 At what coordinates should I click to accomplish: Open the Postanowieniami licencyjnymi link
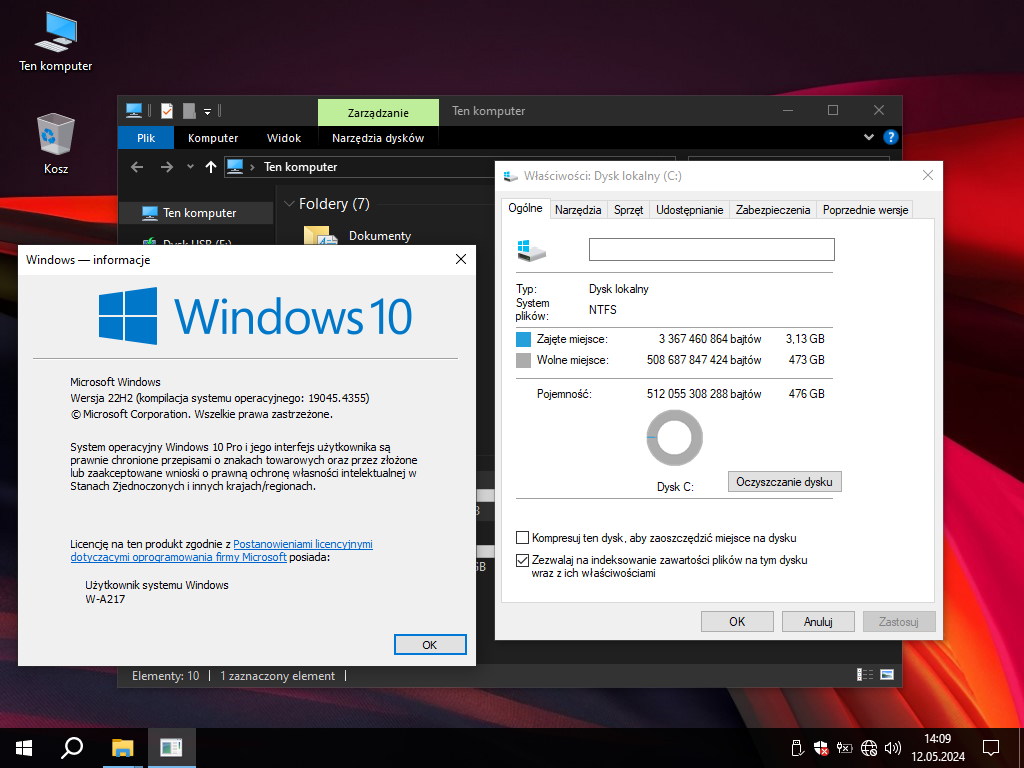tap(303, 544)
